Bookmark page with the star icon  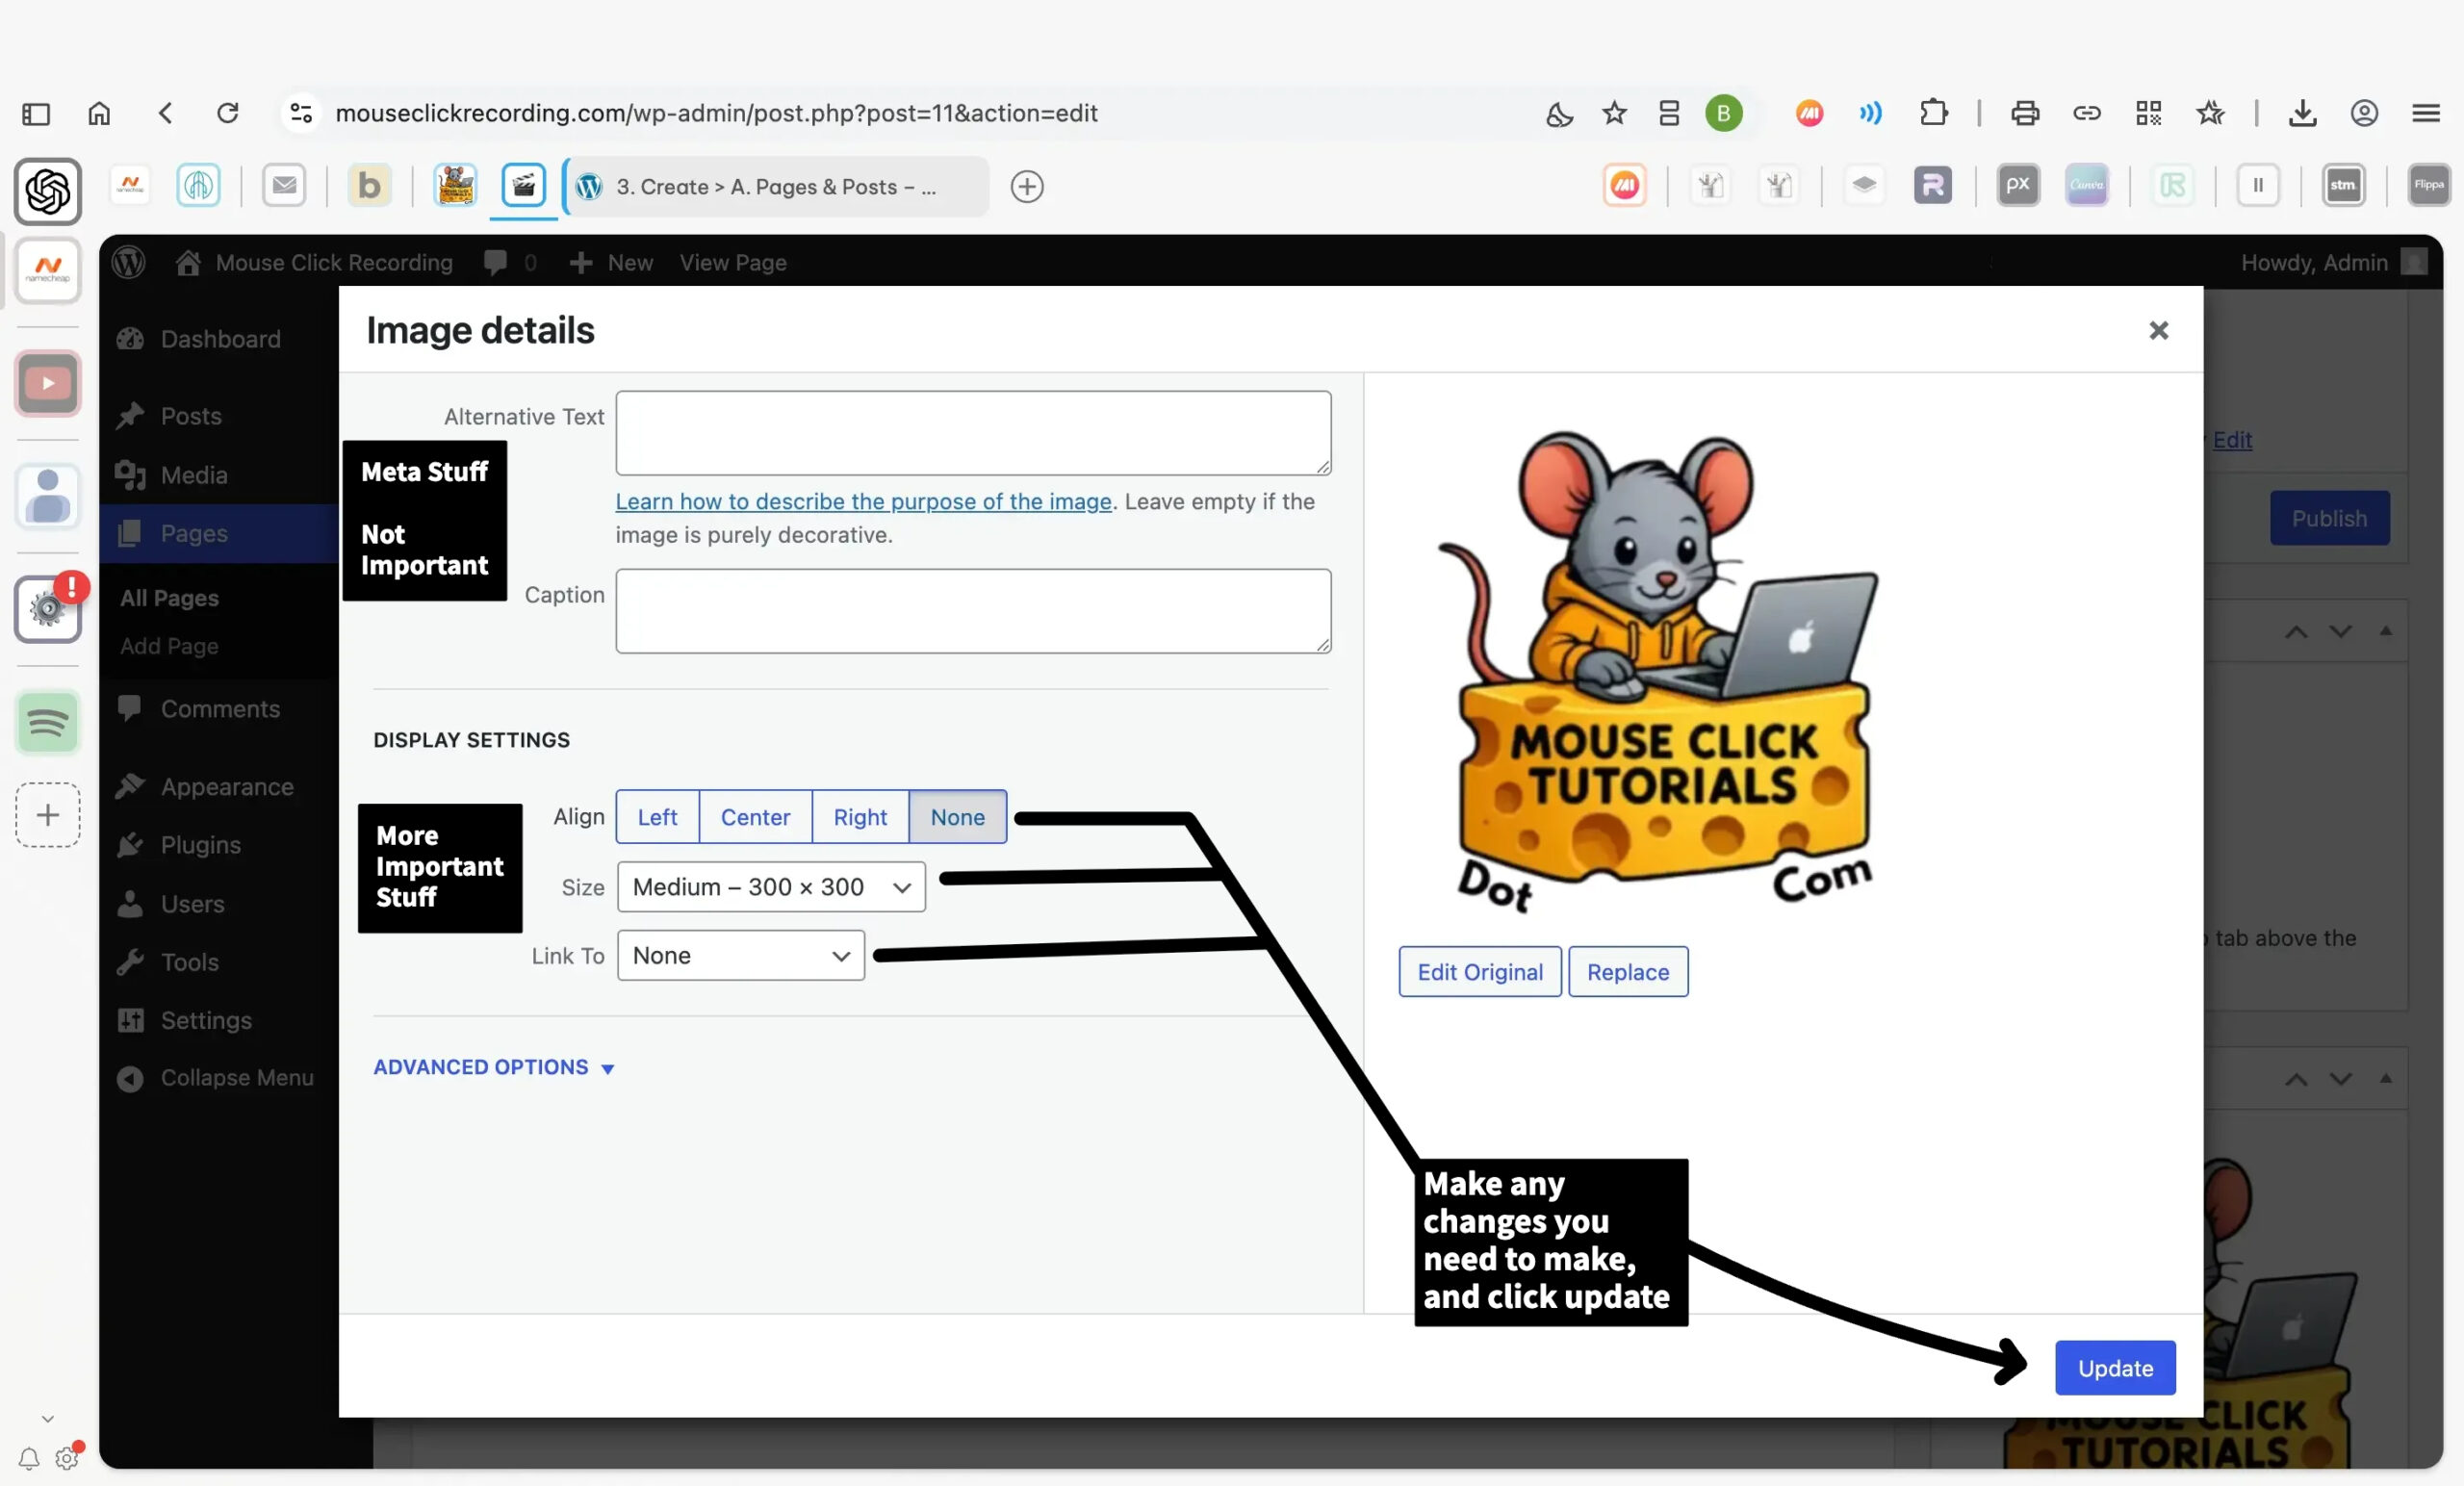[1614, 113]
